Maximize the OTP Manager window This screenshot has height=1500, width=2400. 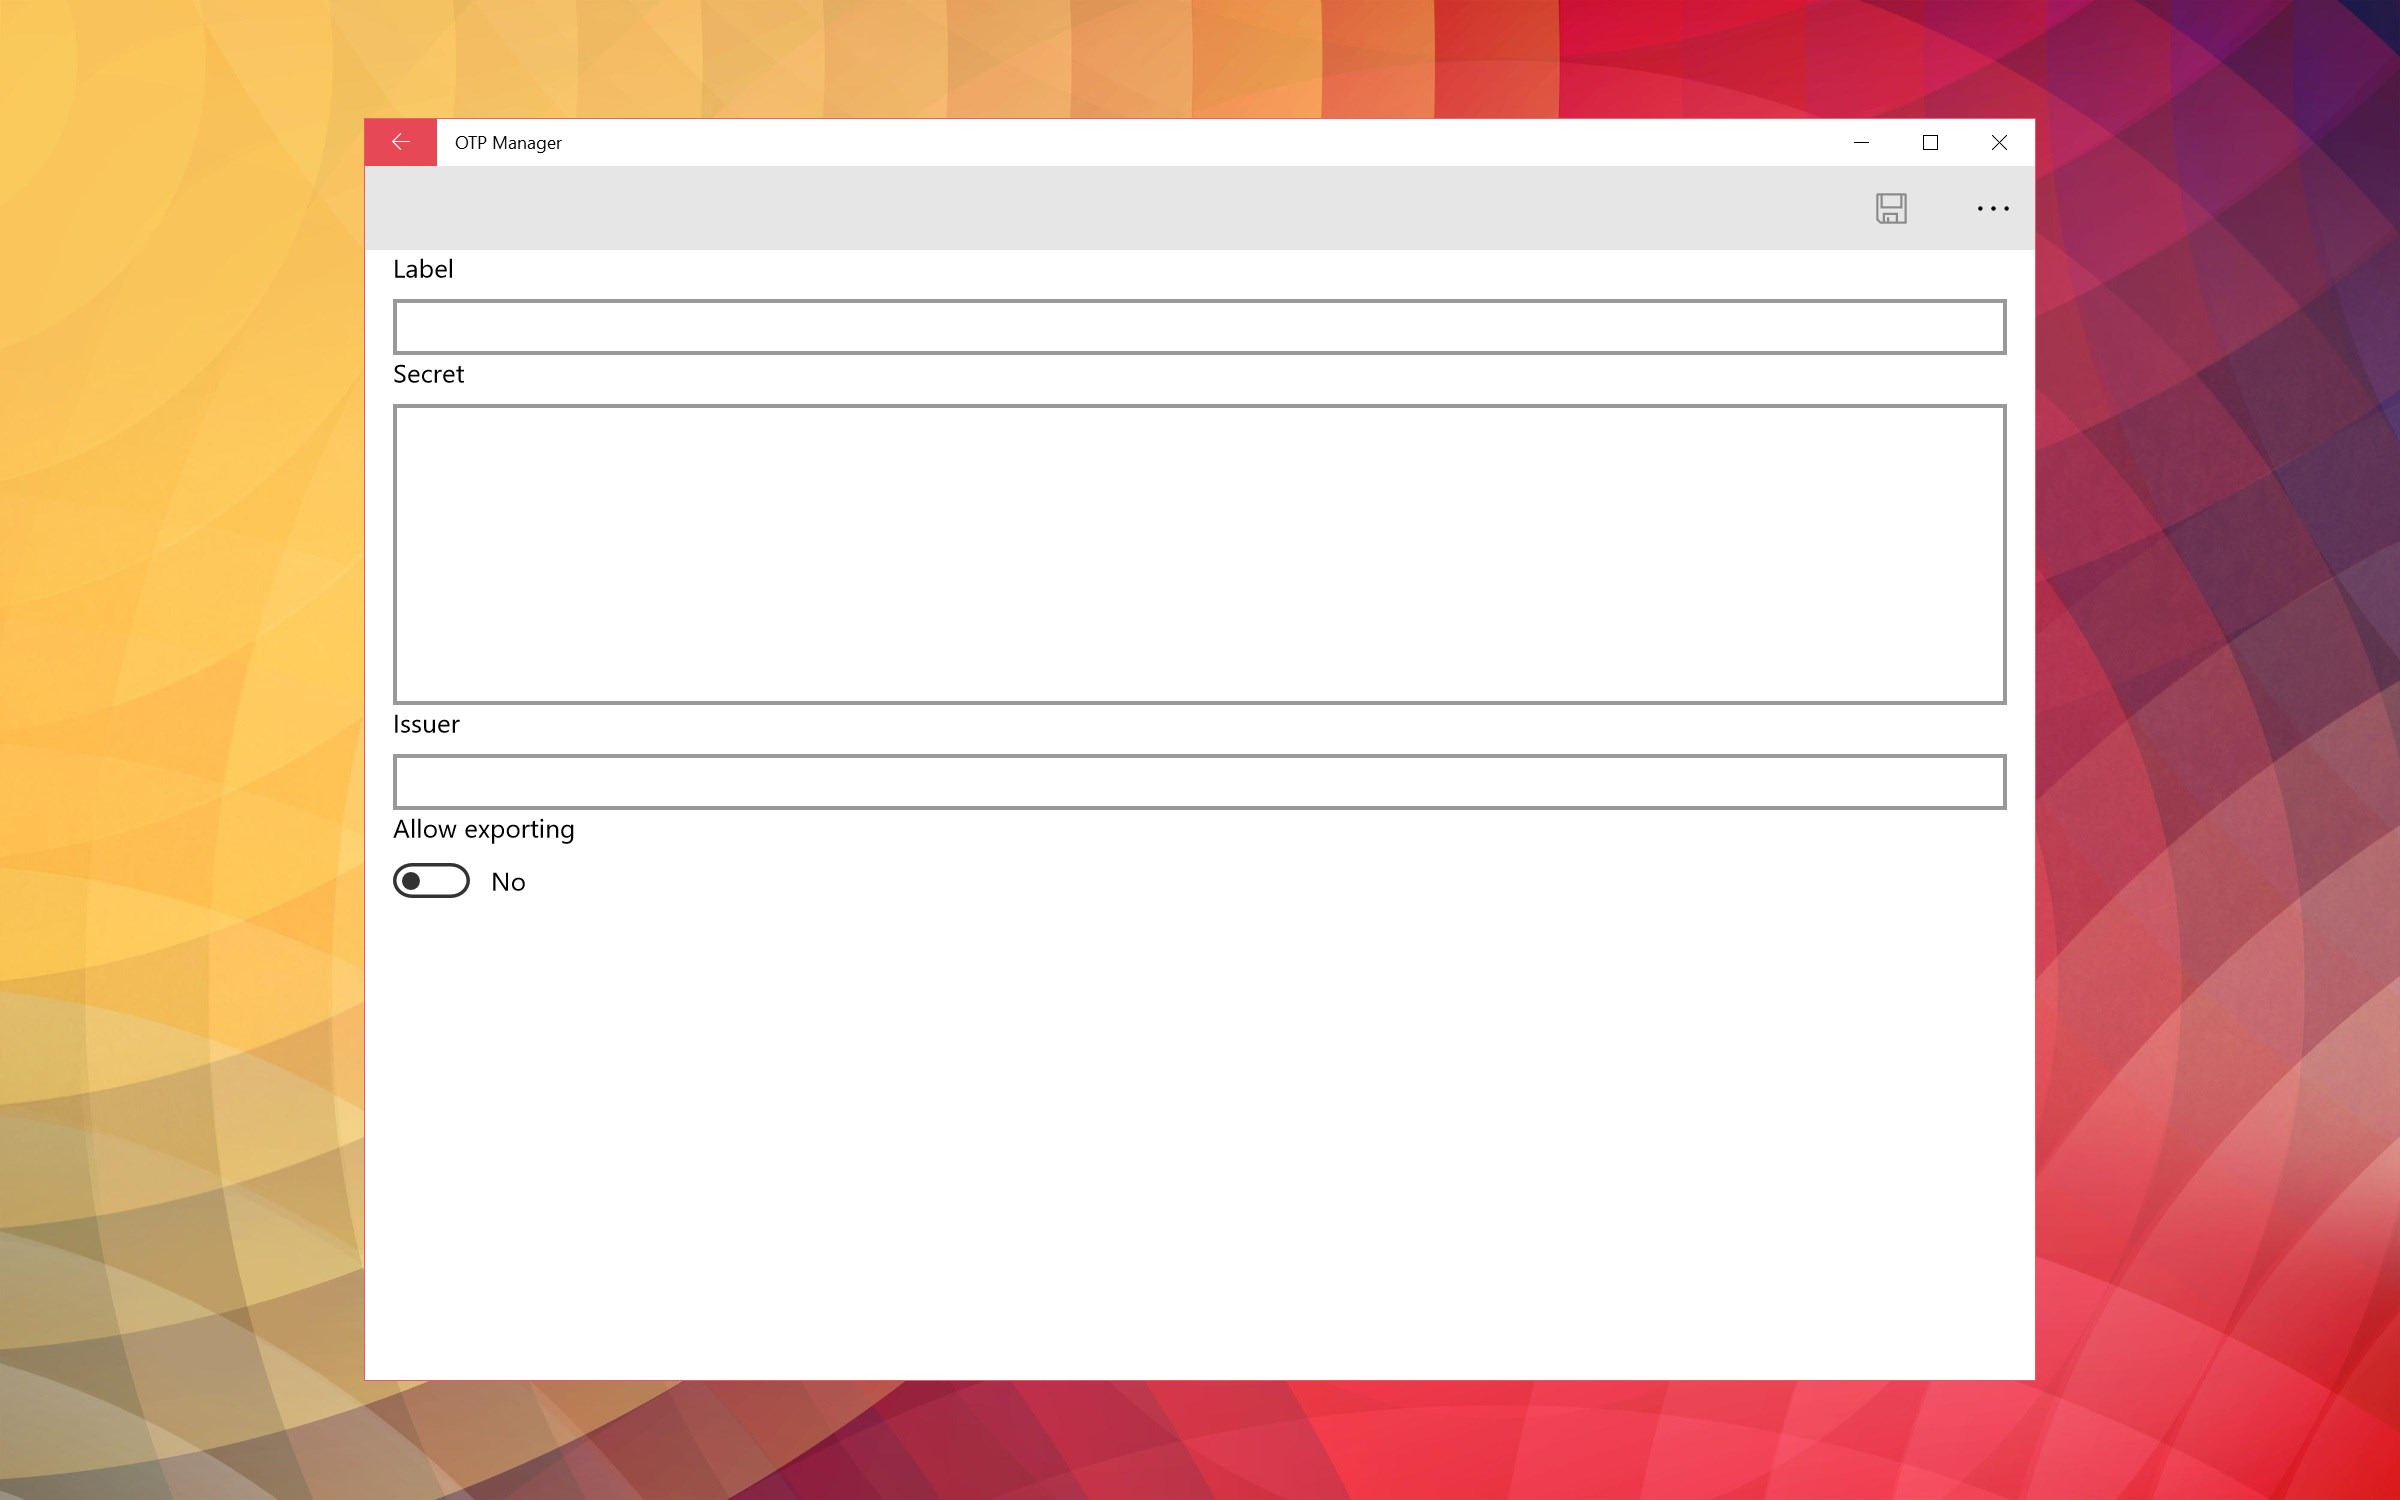[1930, 142]
